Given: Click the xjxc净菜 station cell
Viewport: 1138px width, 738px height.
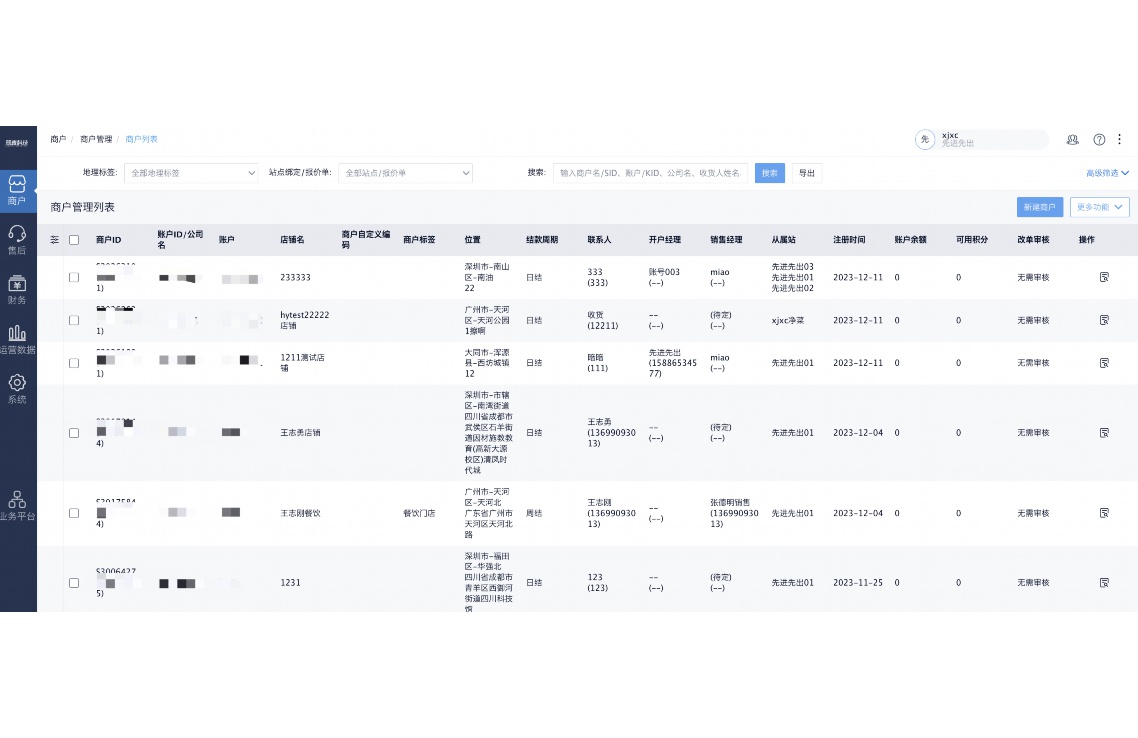Looking at the screenshot, I should [787, 320].
